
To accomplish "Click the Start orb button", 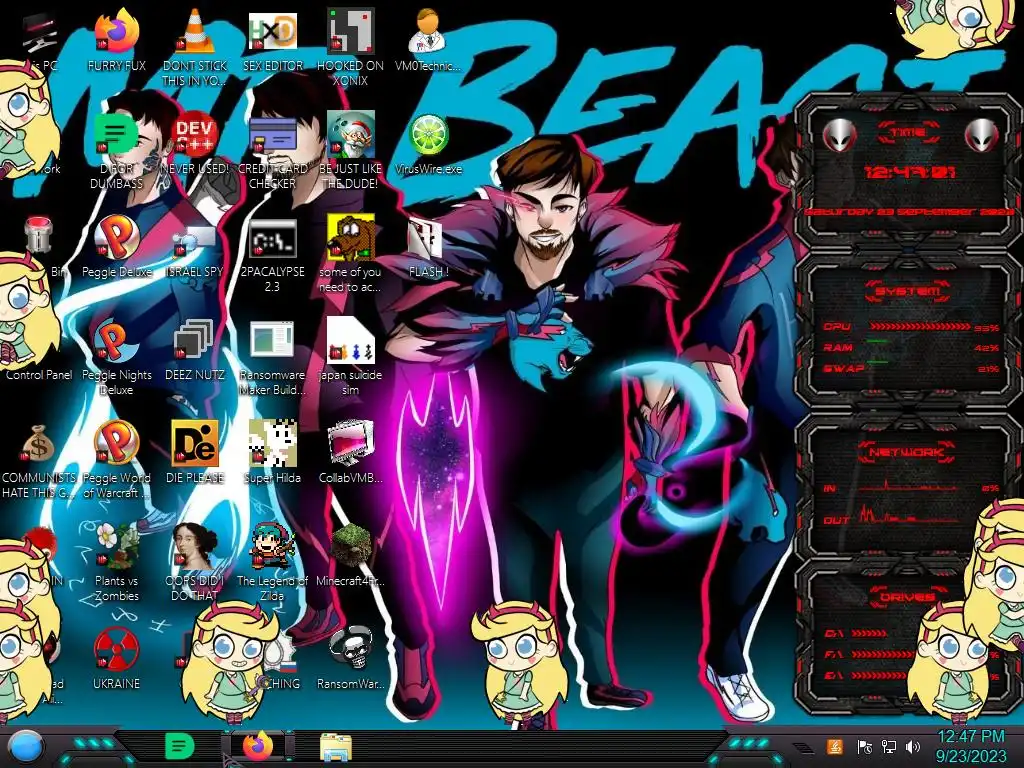I will click(26, 746).
